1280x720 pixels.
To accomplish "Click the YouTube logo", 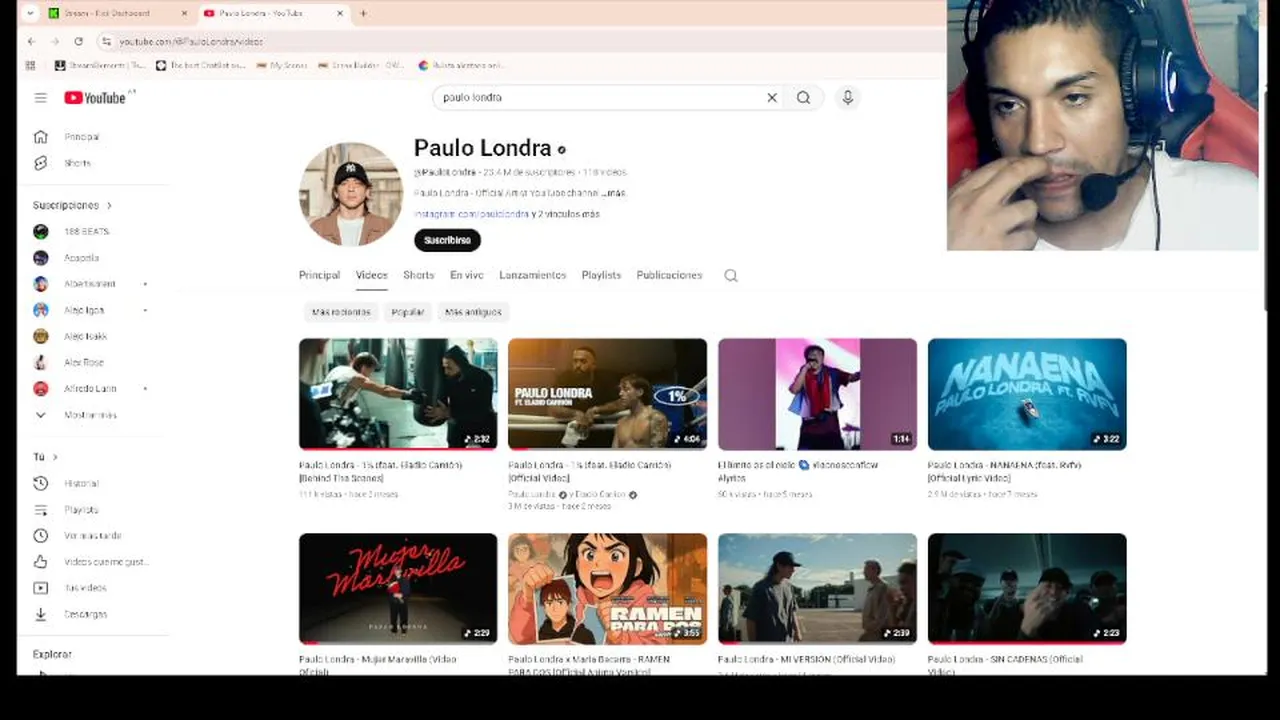I will (97, 97).
